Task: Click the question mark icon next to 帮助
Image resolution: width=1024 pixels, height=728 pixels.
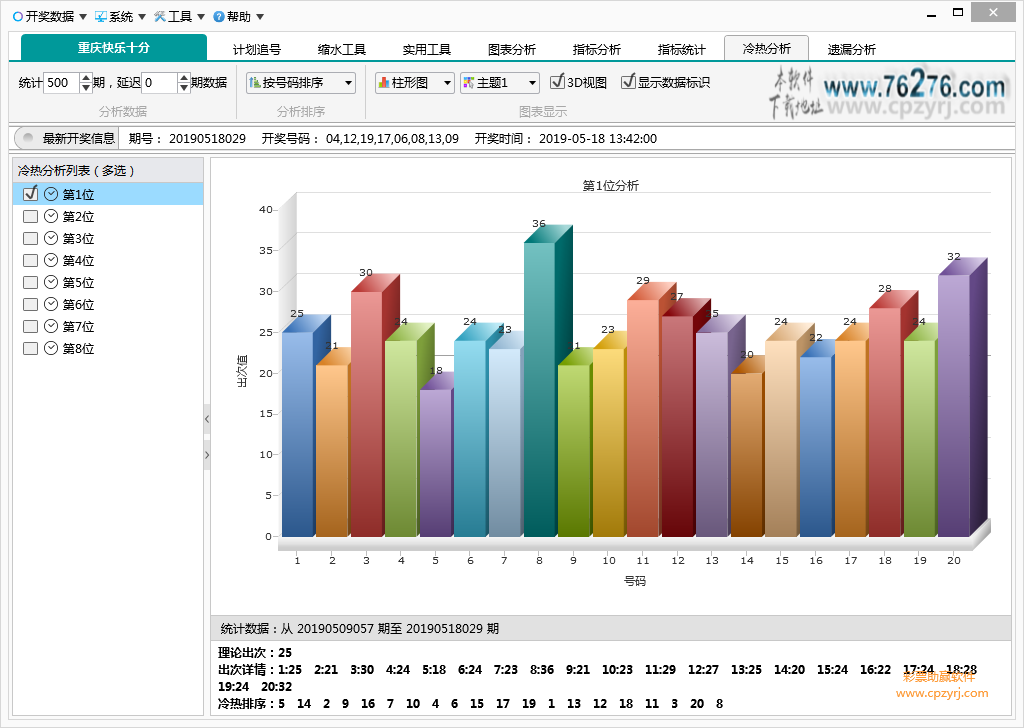Action: (x=219, y=16)
